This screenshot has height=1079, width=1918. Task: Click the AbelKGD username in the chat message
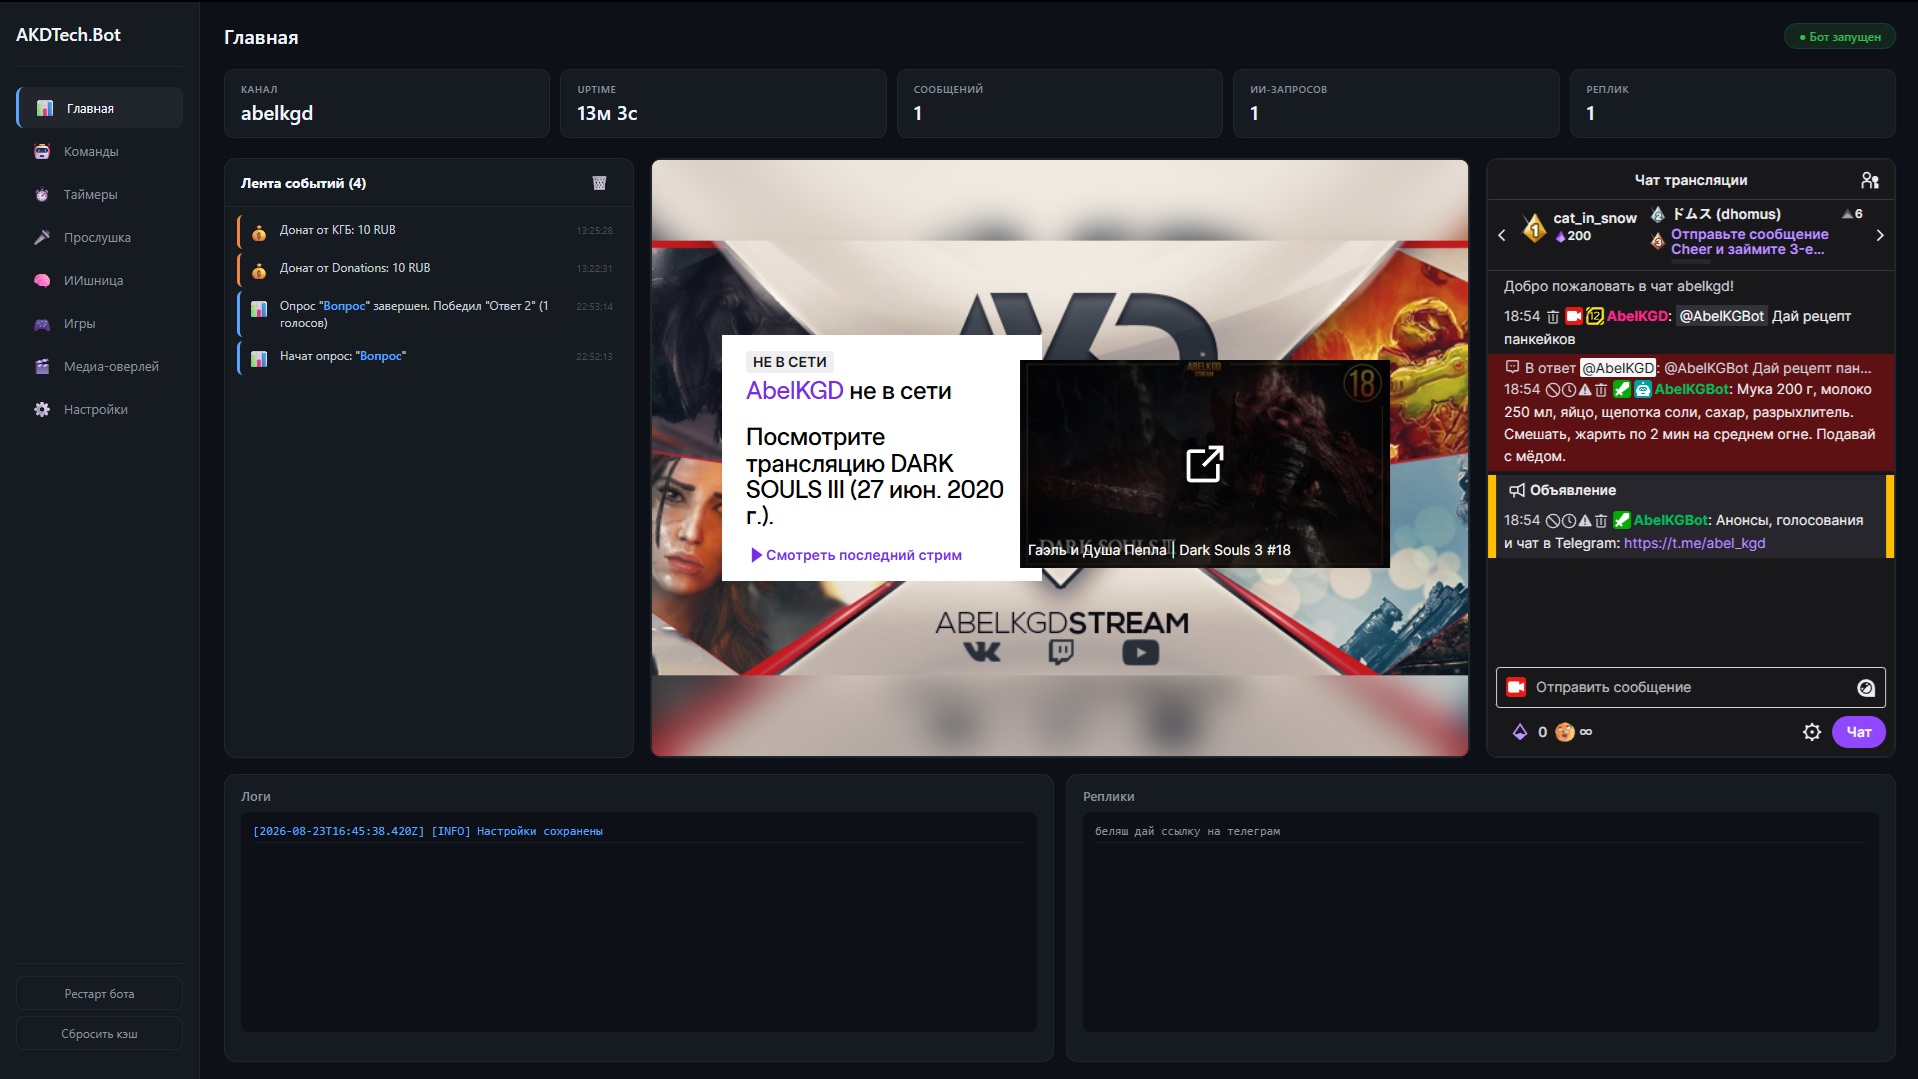[1637, 316]
